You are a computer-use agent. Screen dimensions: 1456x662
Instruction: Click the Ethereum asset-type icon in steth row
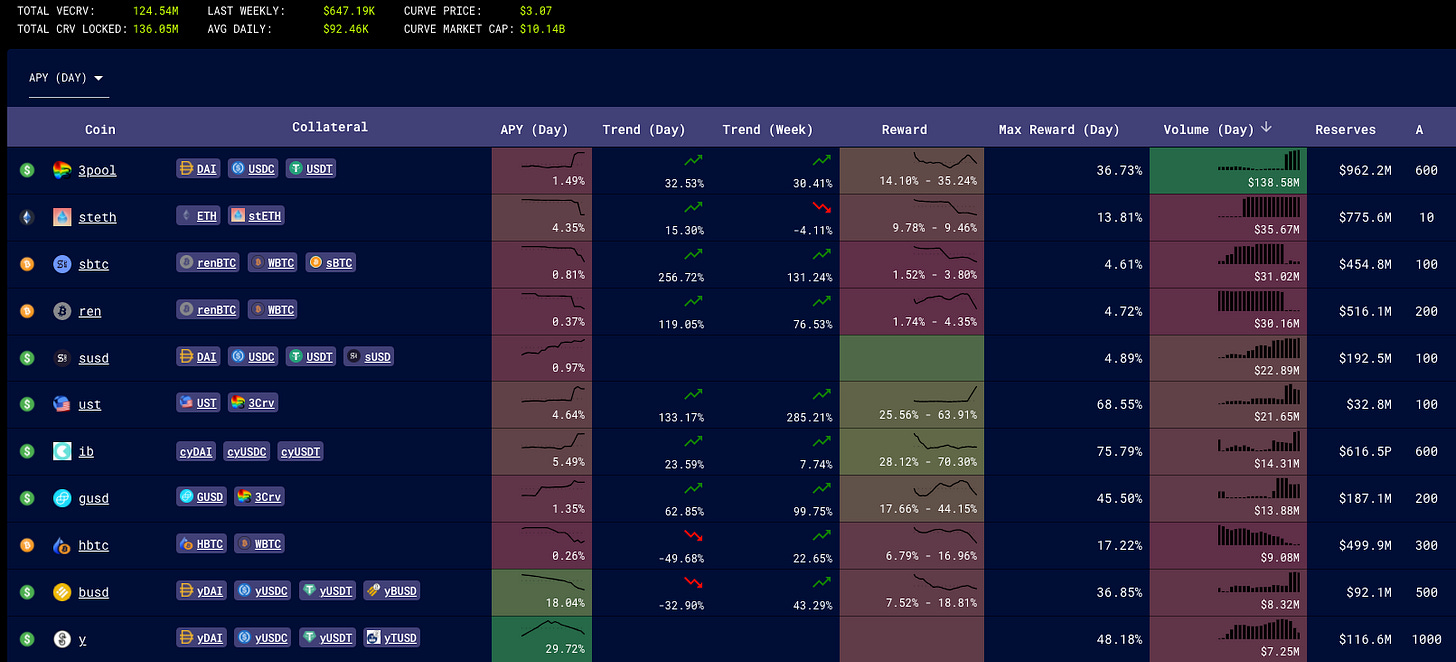pyautogui.click(x=27, y=217)
